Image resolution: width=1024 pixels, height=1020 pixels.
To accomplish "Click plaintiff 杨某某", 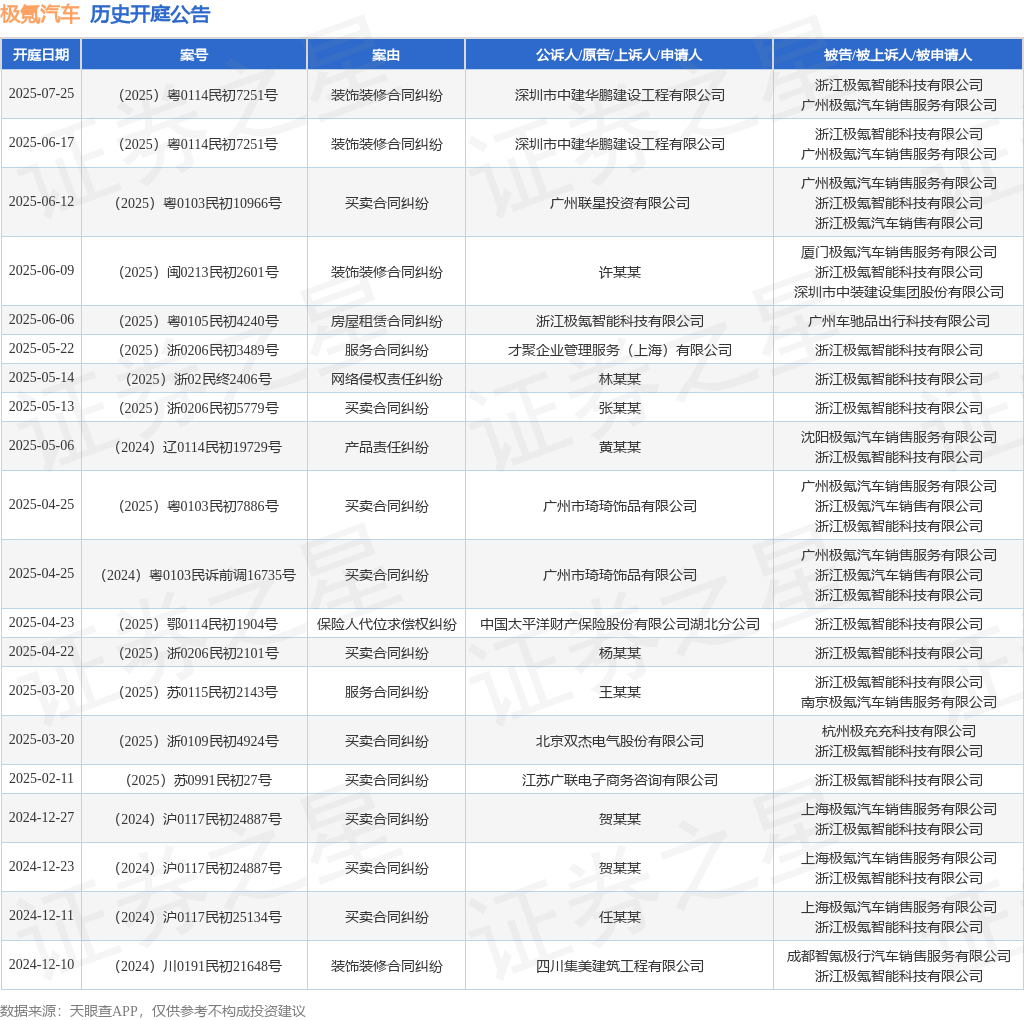I will coord(619,653).
